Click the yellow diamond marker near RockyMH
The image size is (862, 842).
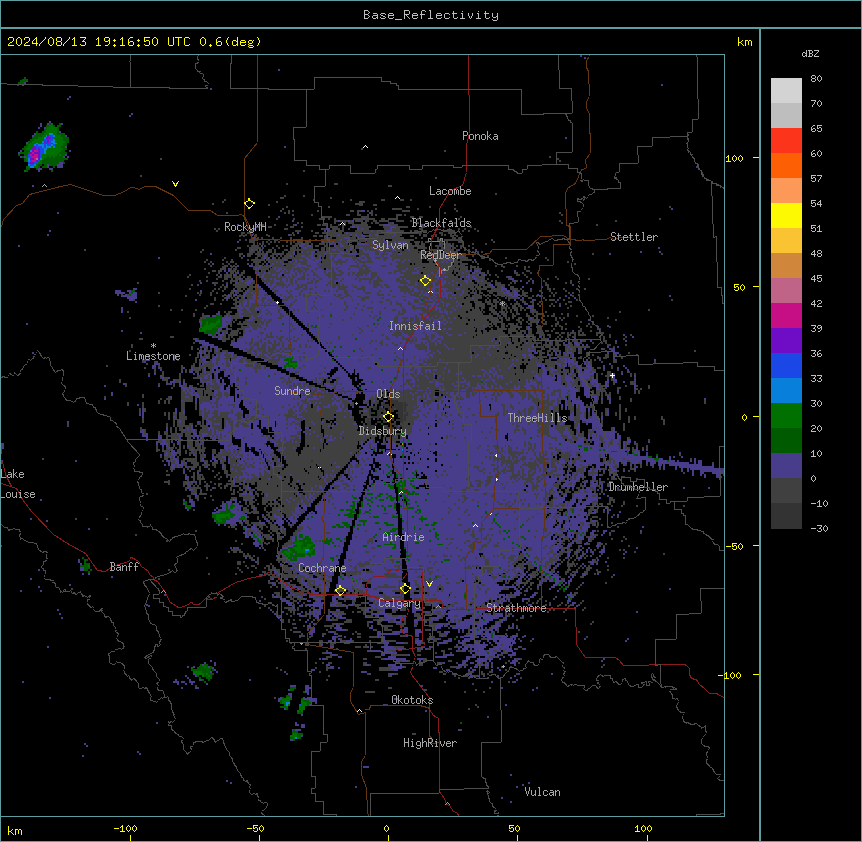coord(250,203)
